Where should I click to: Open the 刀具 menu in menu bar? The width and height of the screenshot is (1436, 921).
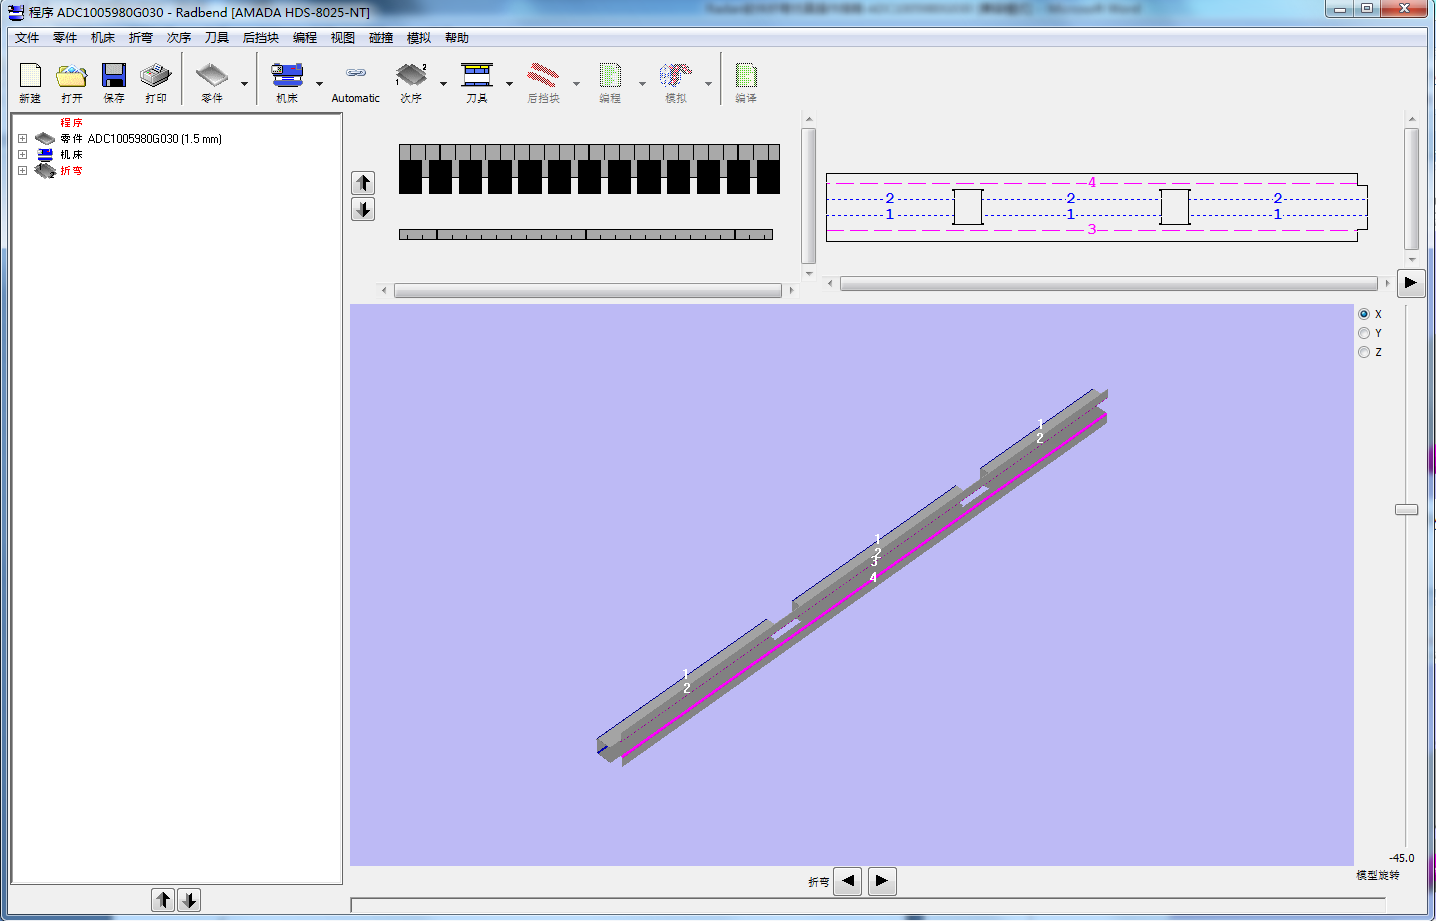tap(217, 38)
